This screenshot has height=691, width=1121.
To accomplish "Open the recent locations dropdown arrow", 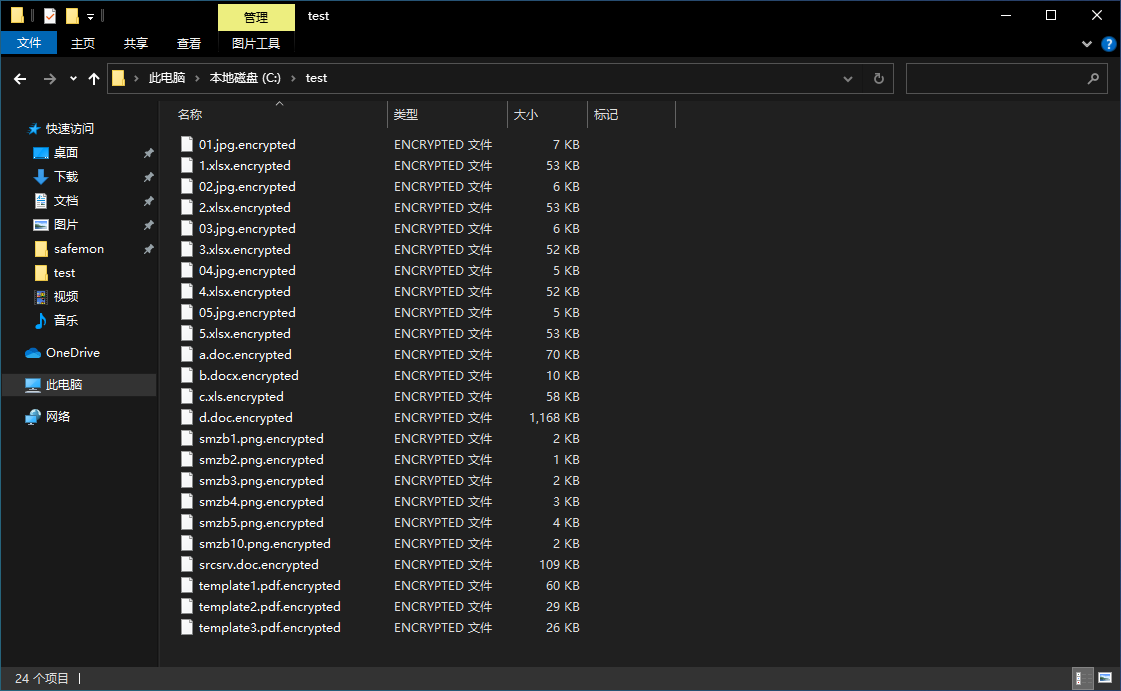I will click(x=73, y=79).
